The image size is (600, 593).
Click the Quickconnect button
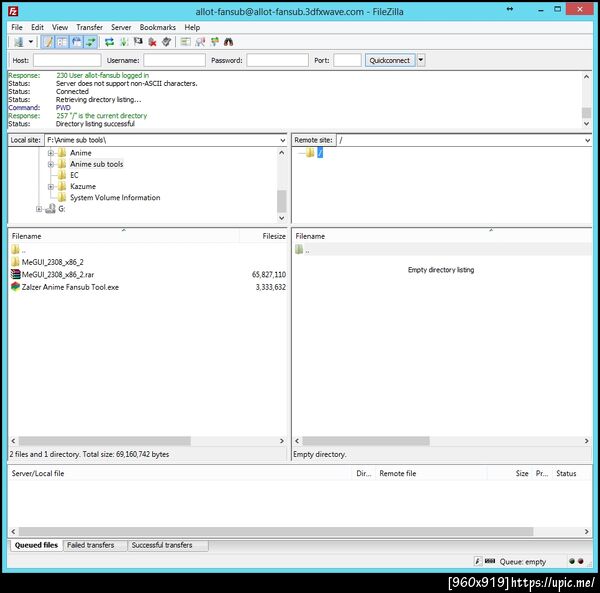coord(390,60)
